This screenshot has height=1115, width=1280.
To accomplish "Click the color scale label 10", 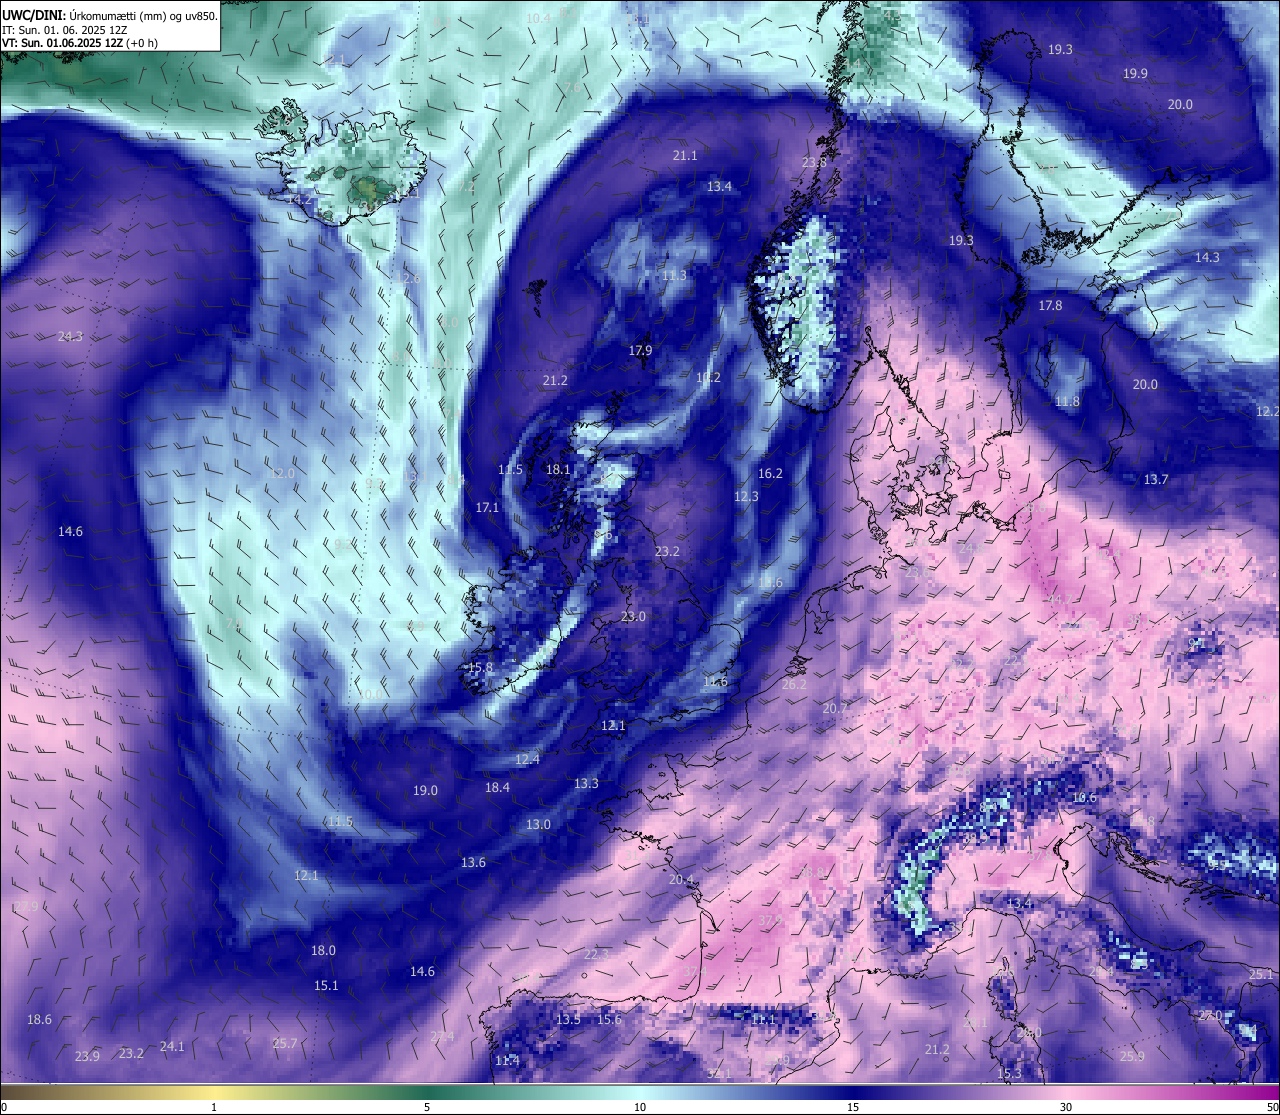I will click(x=640, y=1107).
